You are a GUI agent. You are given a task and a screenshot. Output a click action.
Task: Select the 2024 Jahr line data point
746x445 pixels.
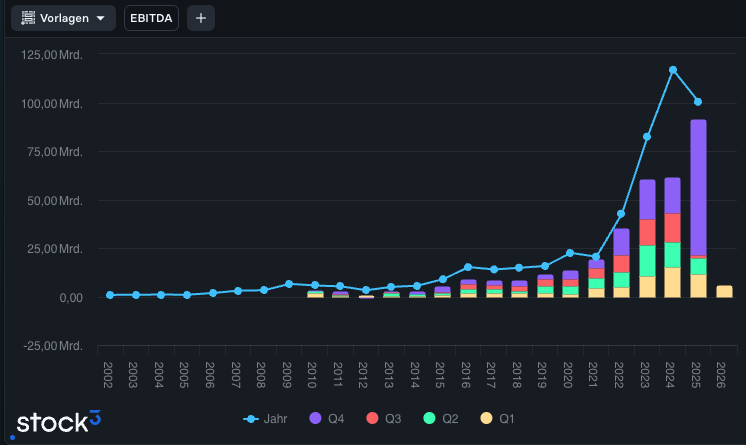point(673,70)
